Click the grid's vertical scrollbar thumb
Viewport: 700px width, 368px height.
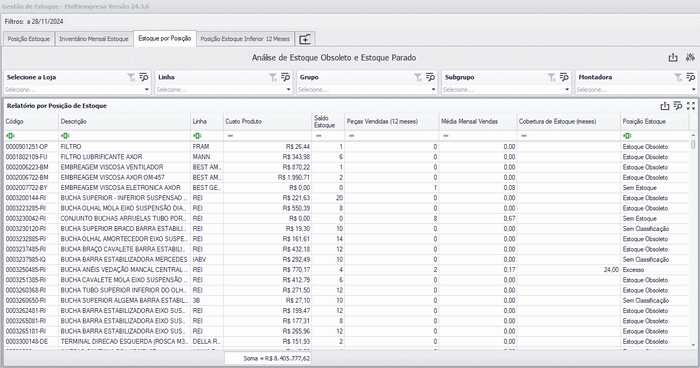pyautogui.click(x=693, y=144)
